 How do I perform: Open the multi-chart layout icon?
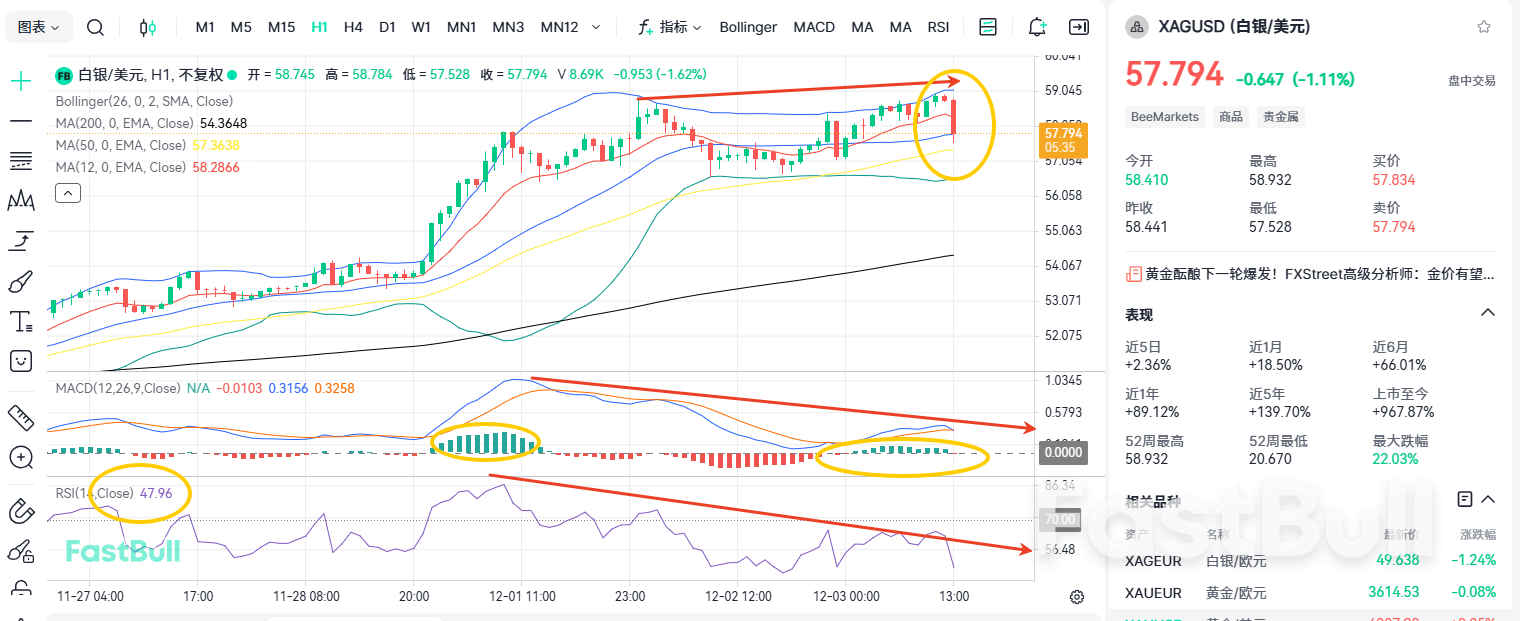point(988,27)
